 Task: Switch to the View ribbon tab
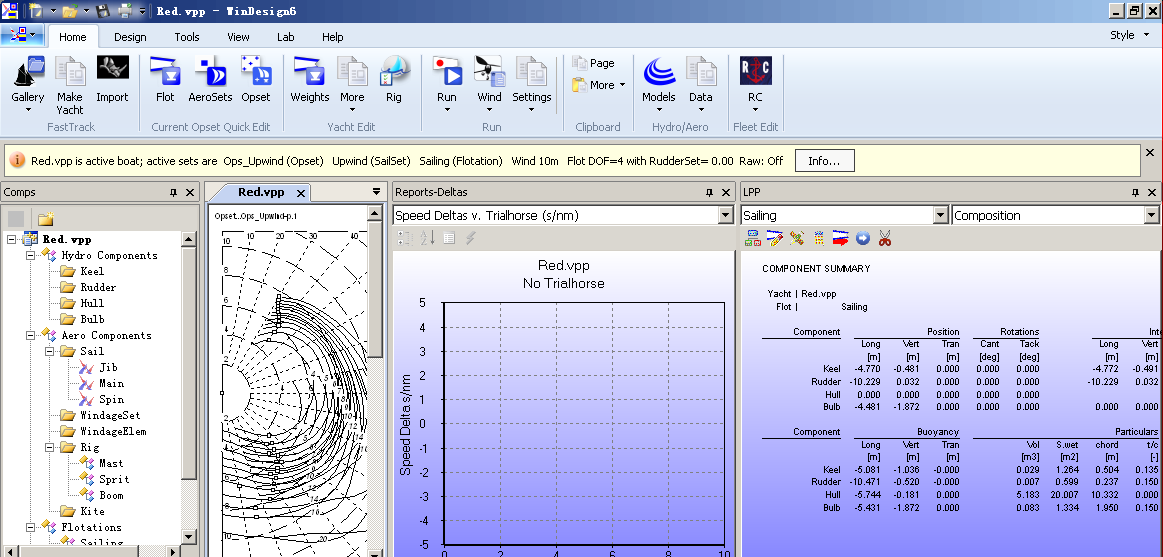click(238, 37)
